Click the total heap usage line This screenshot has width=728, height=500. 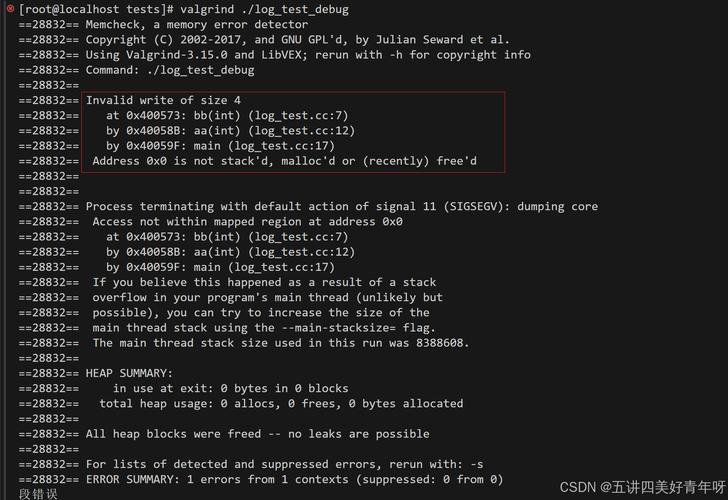[x=280, y=404]
